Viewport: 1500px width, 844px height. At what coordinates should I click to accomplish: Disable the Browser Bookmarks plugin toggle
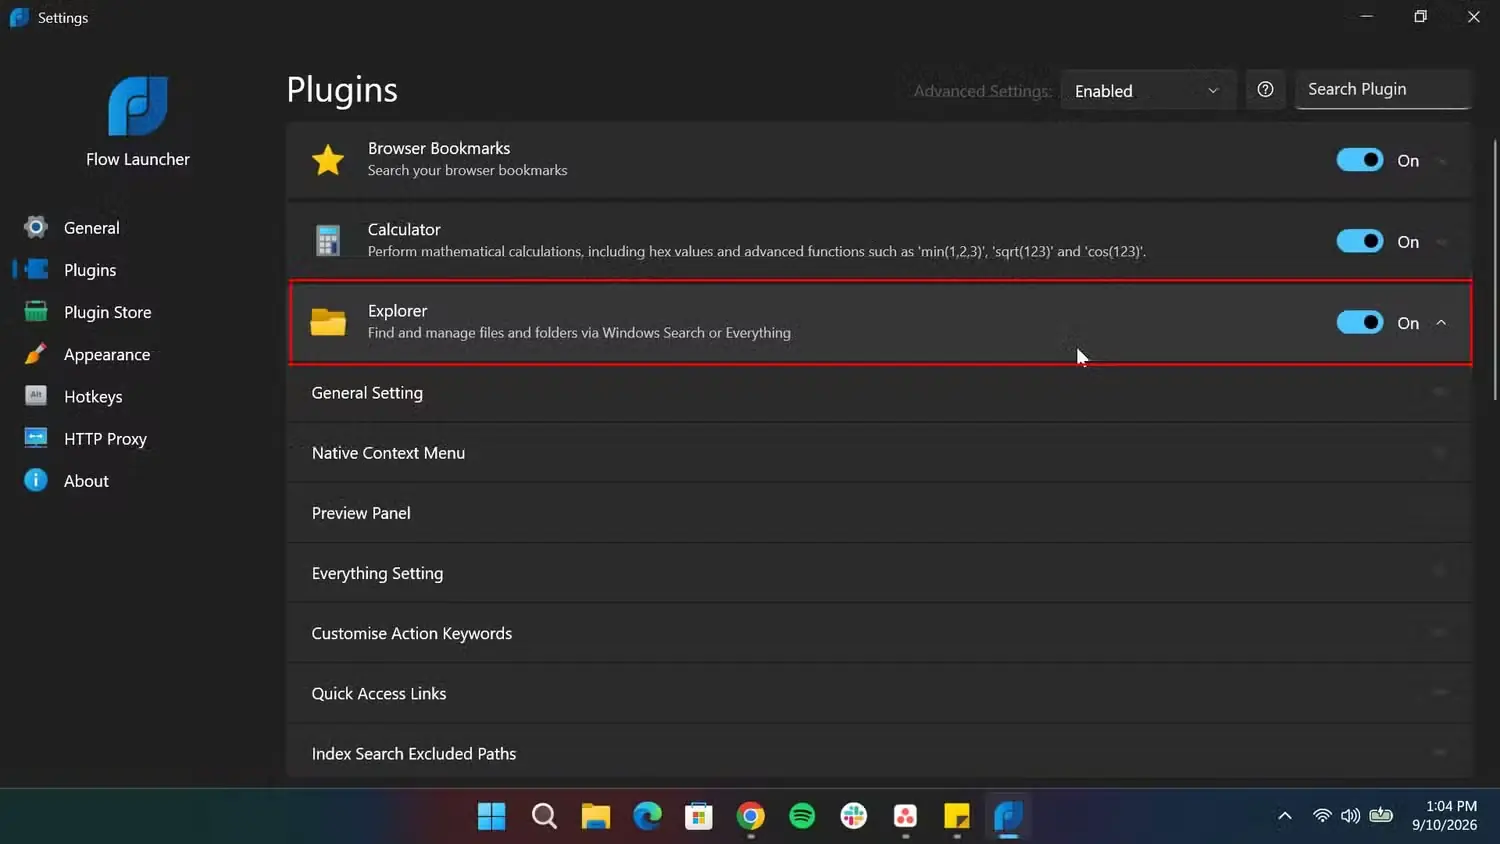tap(1360, 160)
